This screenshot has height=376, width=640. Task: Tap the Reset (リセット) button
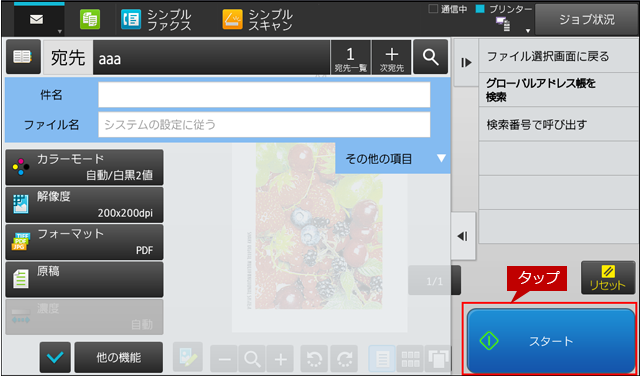coord(608,278)
